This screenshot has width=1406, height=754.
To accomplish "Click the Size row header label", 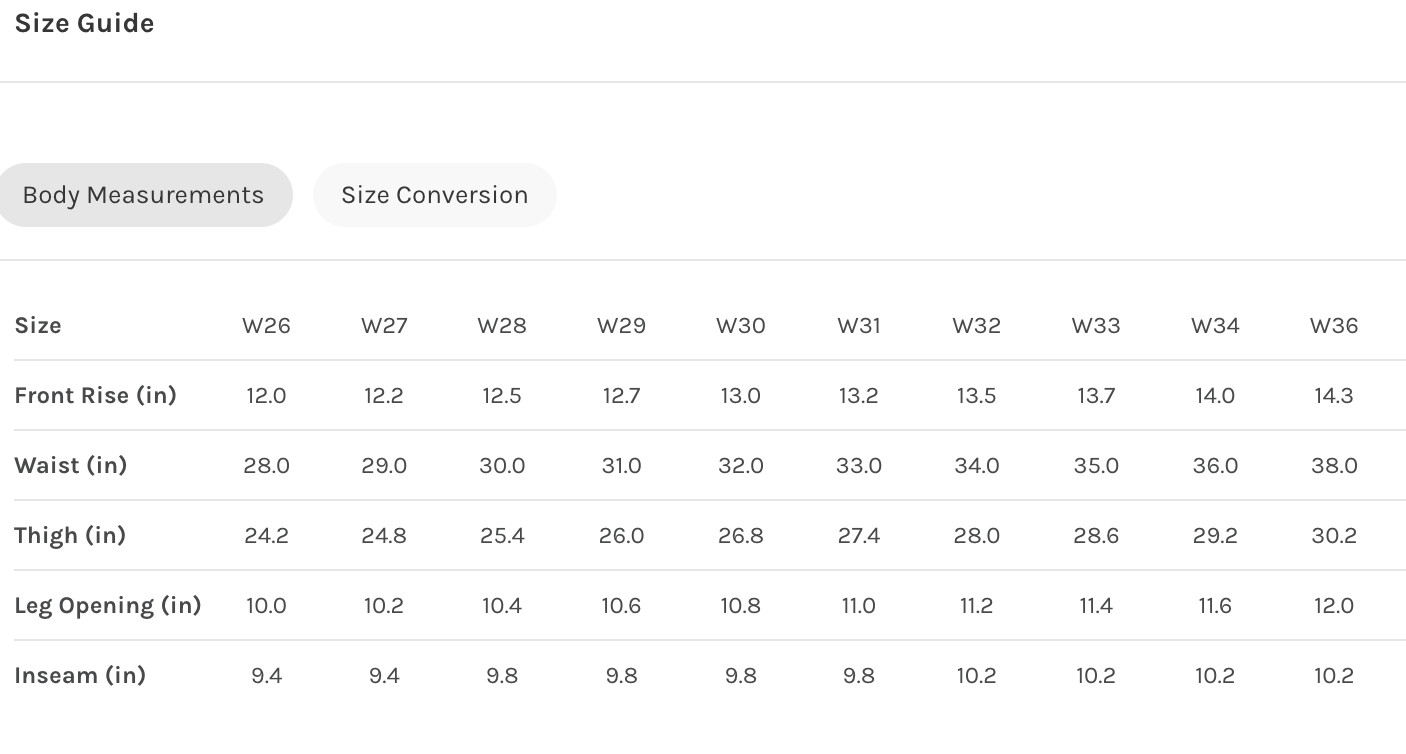I will pyautogui.click(x=38, y=326).
